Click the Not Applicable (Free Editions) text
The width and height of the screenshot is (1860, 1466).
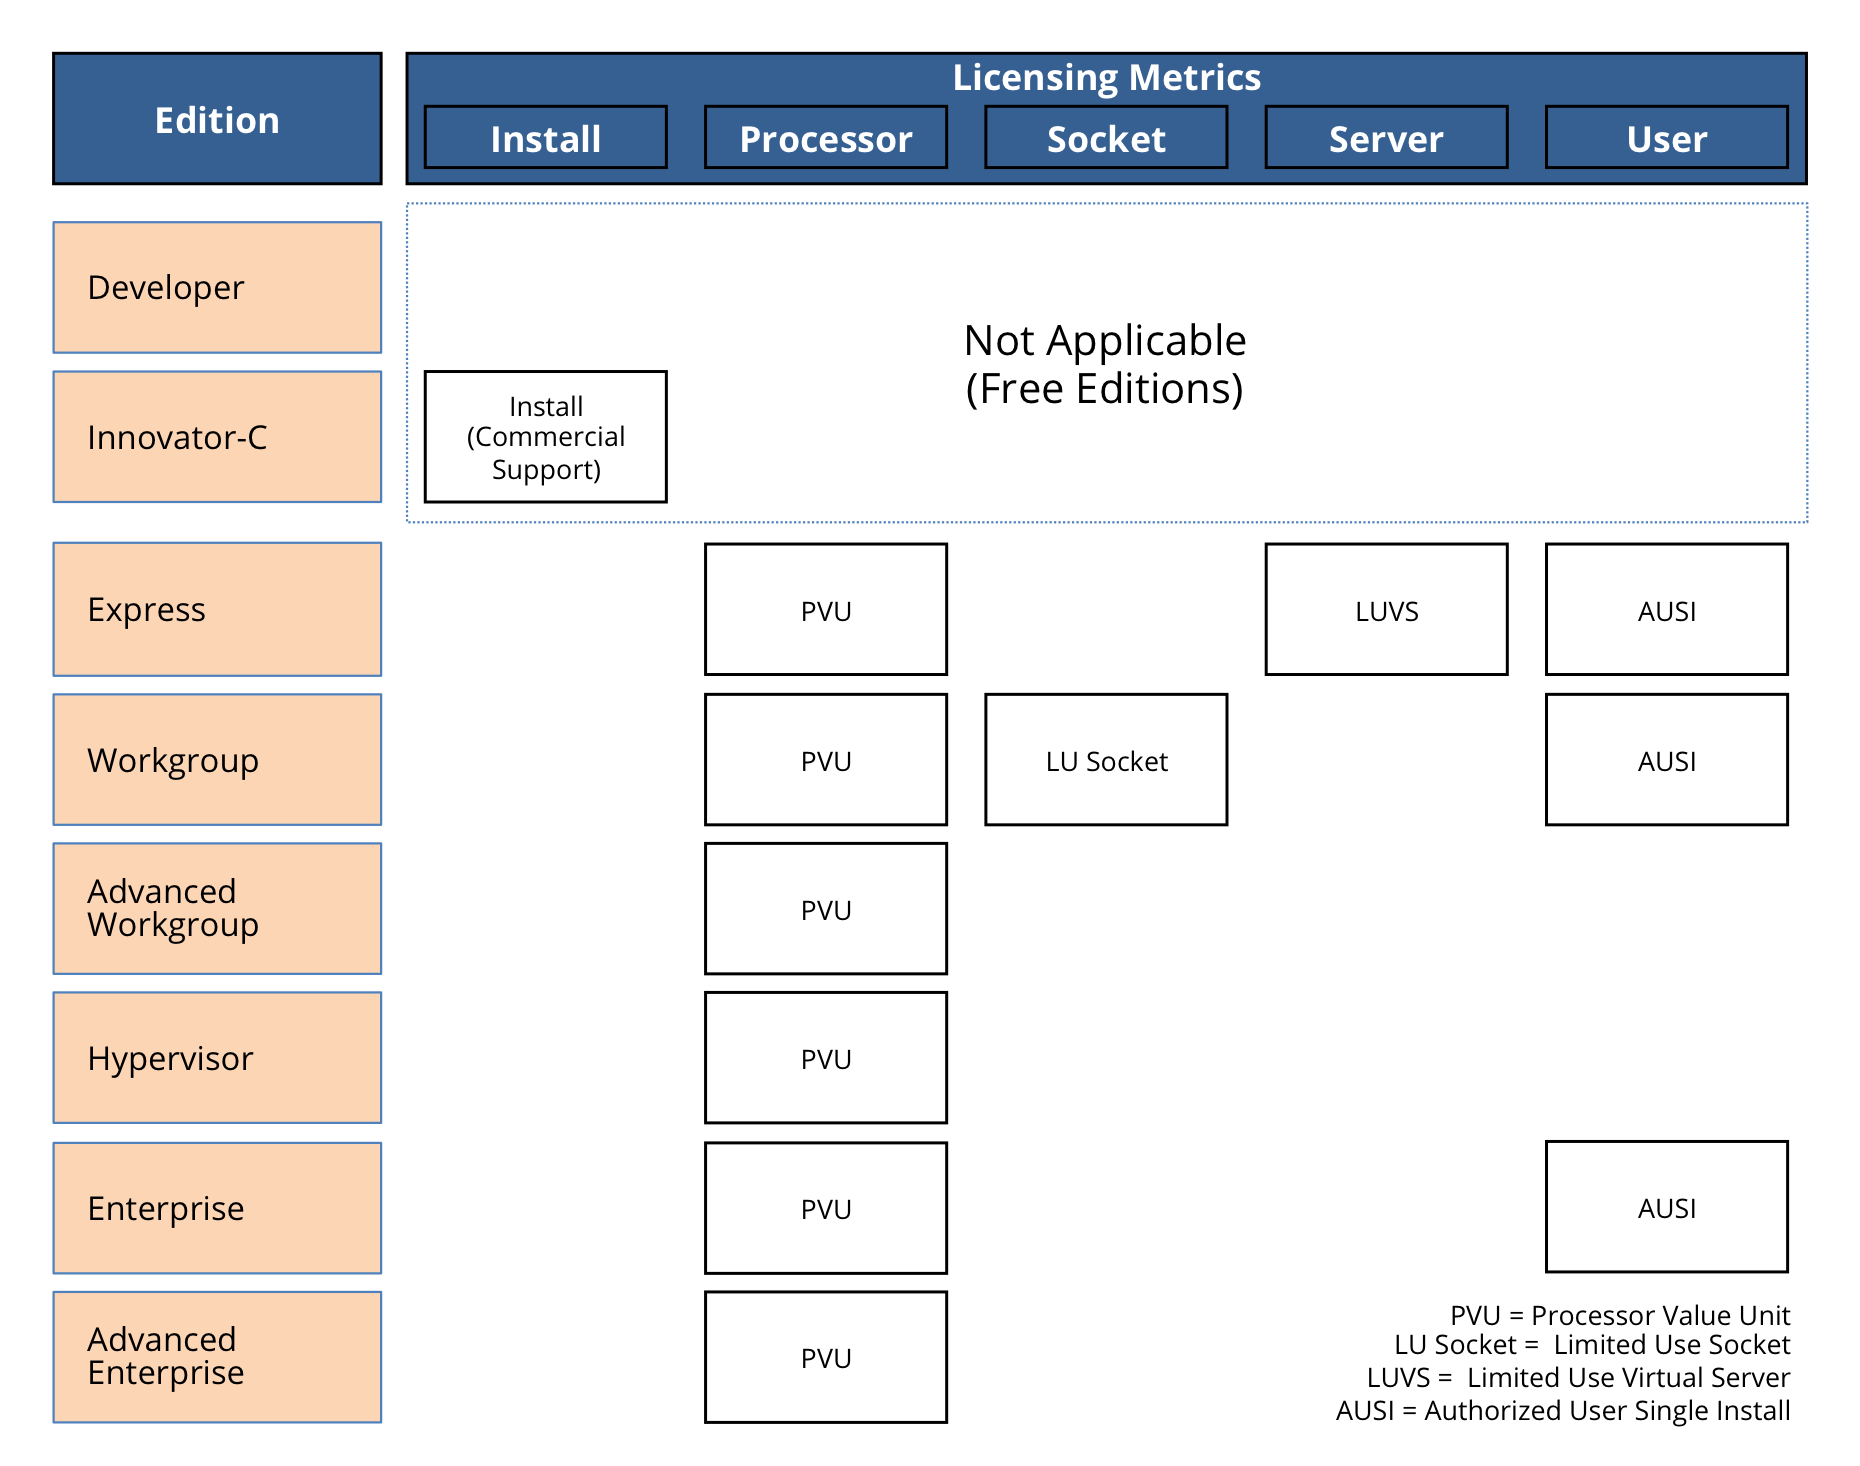1104,365
